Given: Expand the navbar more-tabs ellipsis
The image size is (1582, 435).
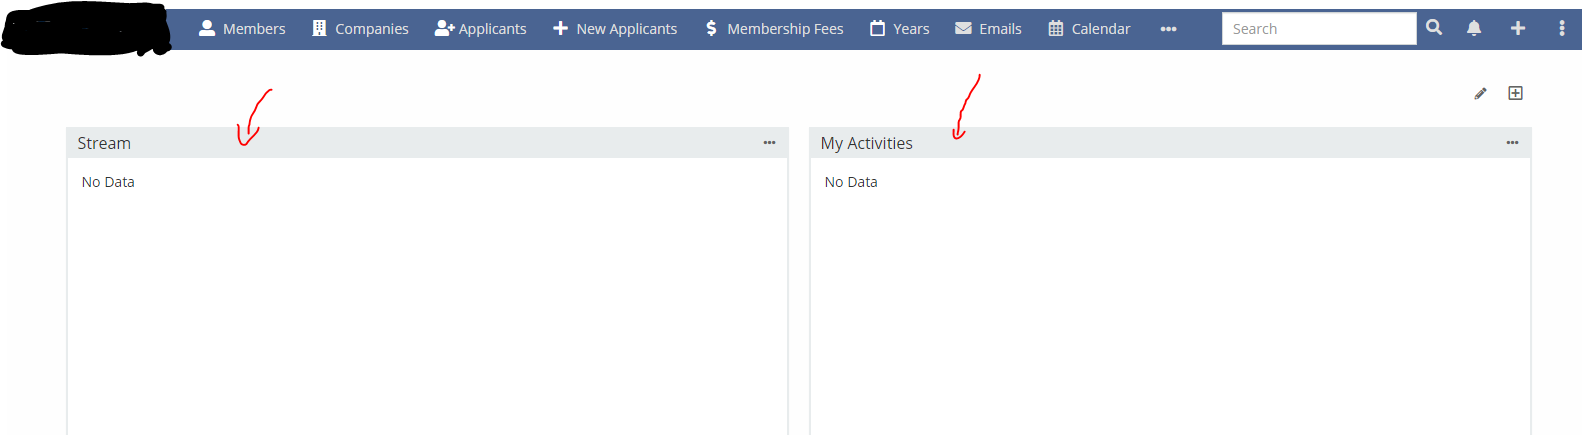Looking at the screenshot, I should click(x=1168, y=29).
